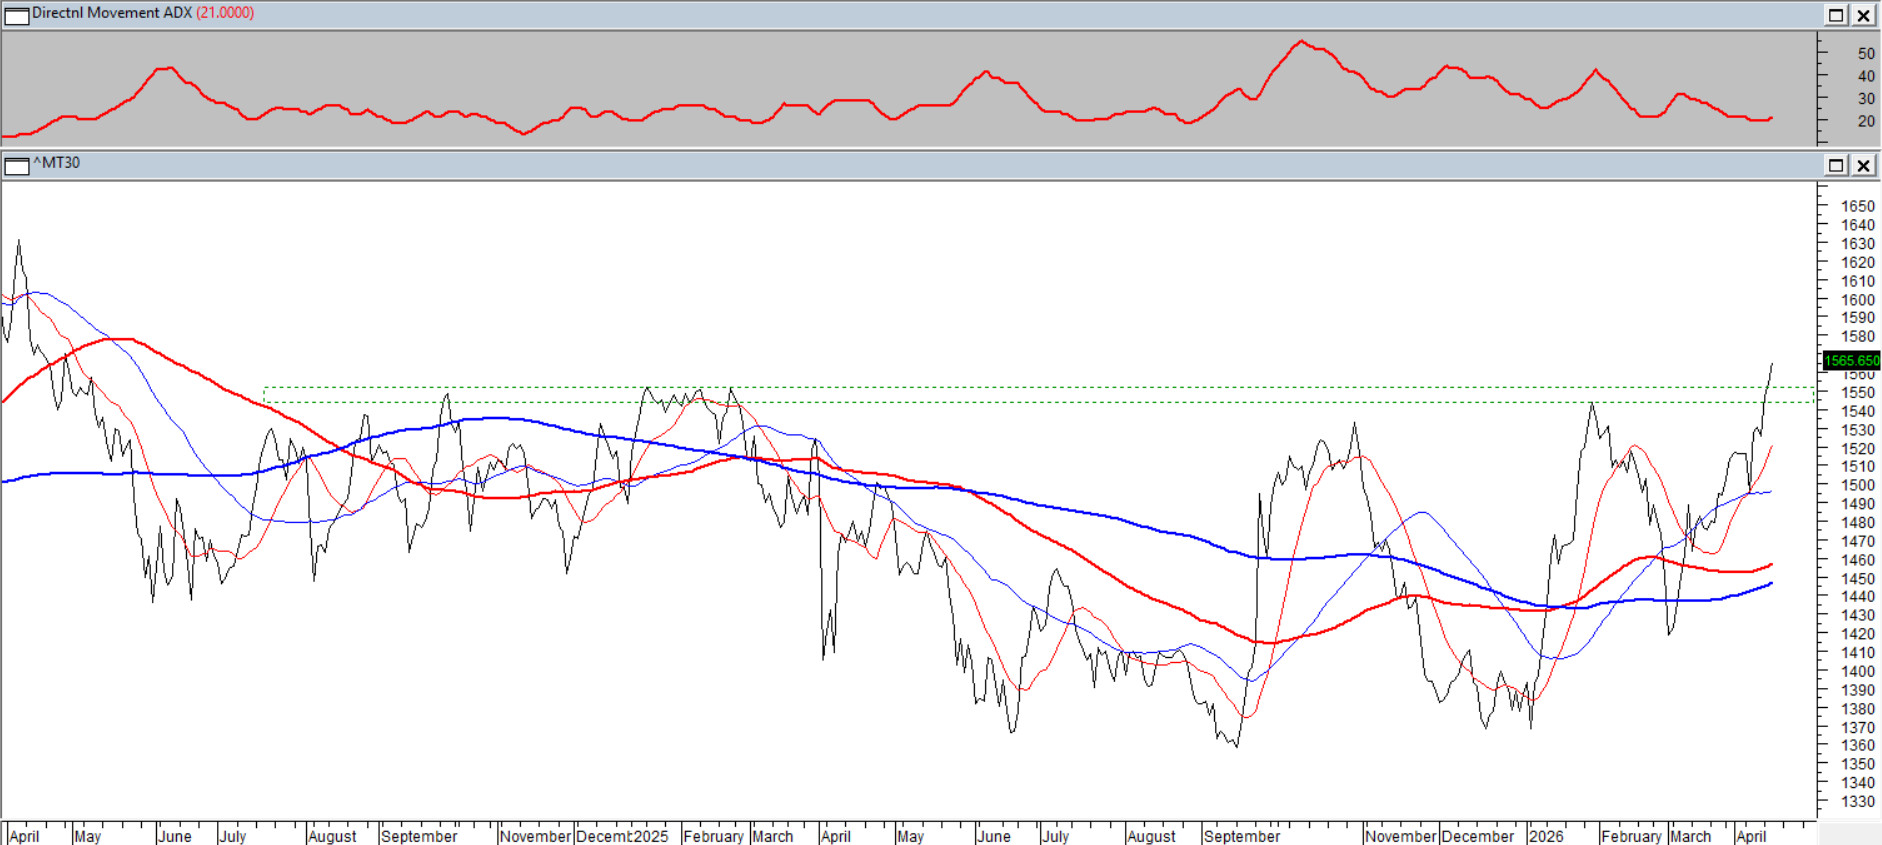Click the Directnl Movement ADX panel icon

[17, 15]
